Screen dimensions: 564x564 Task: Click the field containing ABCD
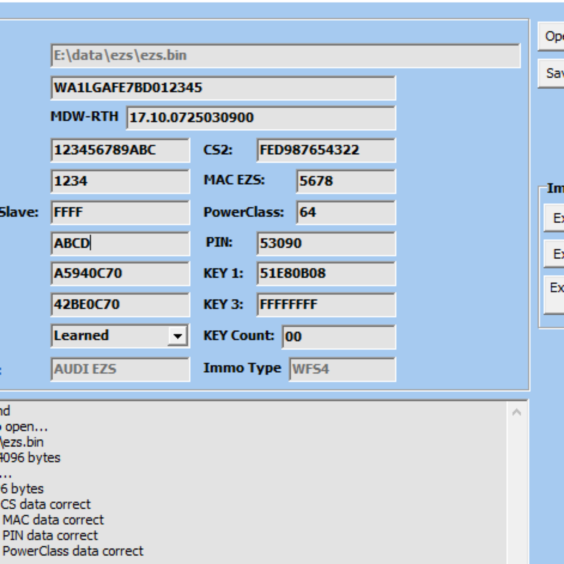point(120,244)
